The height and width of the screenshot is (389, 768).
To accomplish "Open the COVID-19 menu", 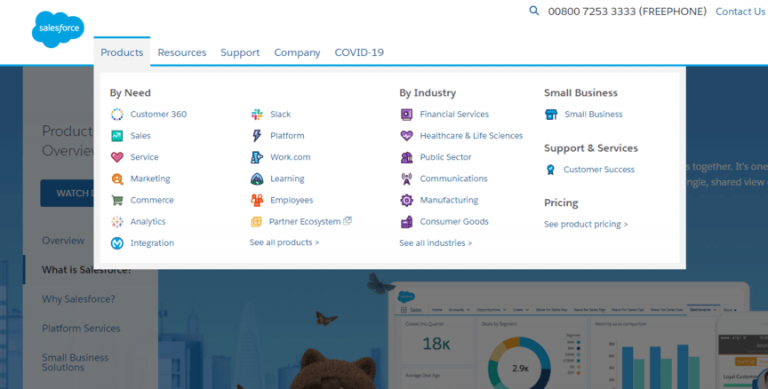I will pyautogui.click(x=359, y=52).
